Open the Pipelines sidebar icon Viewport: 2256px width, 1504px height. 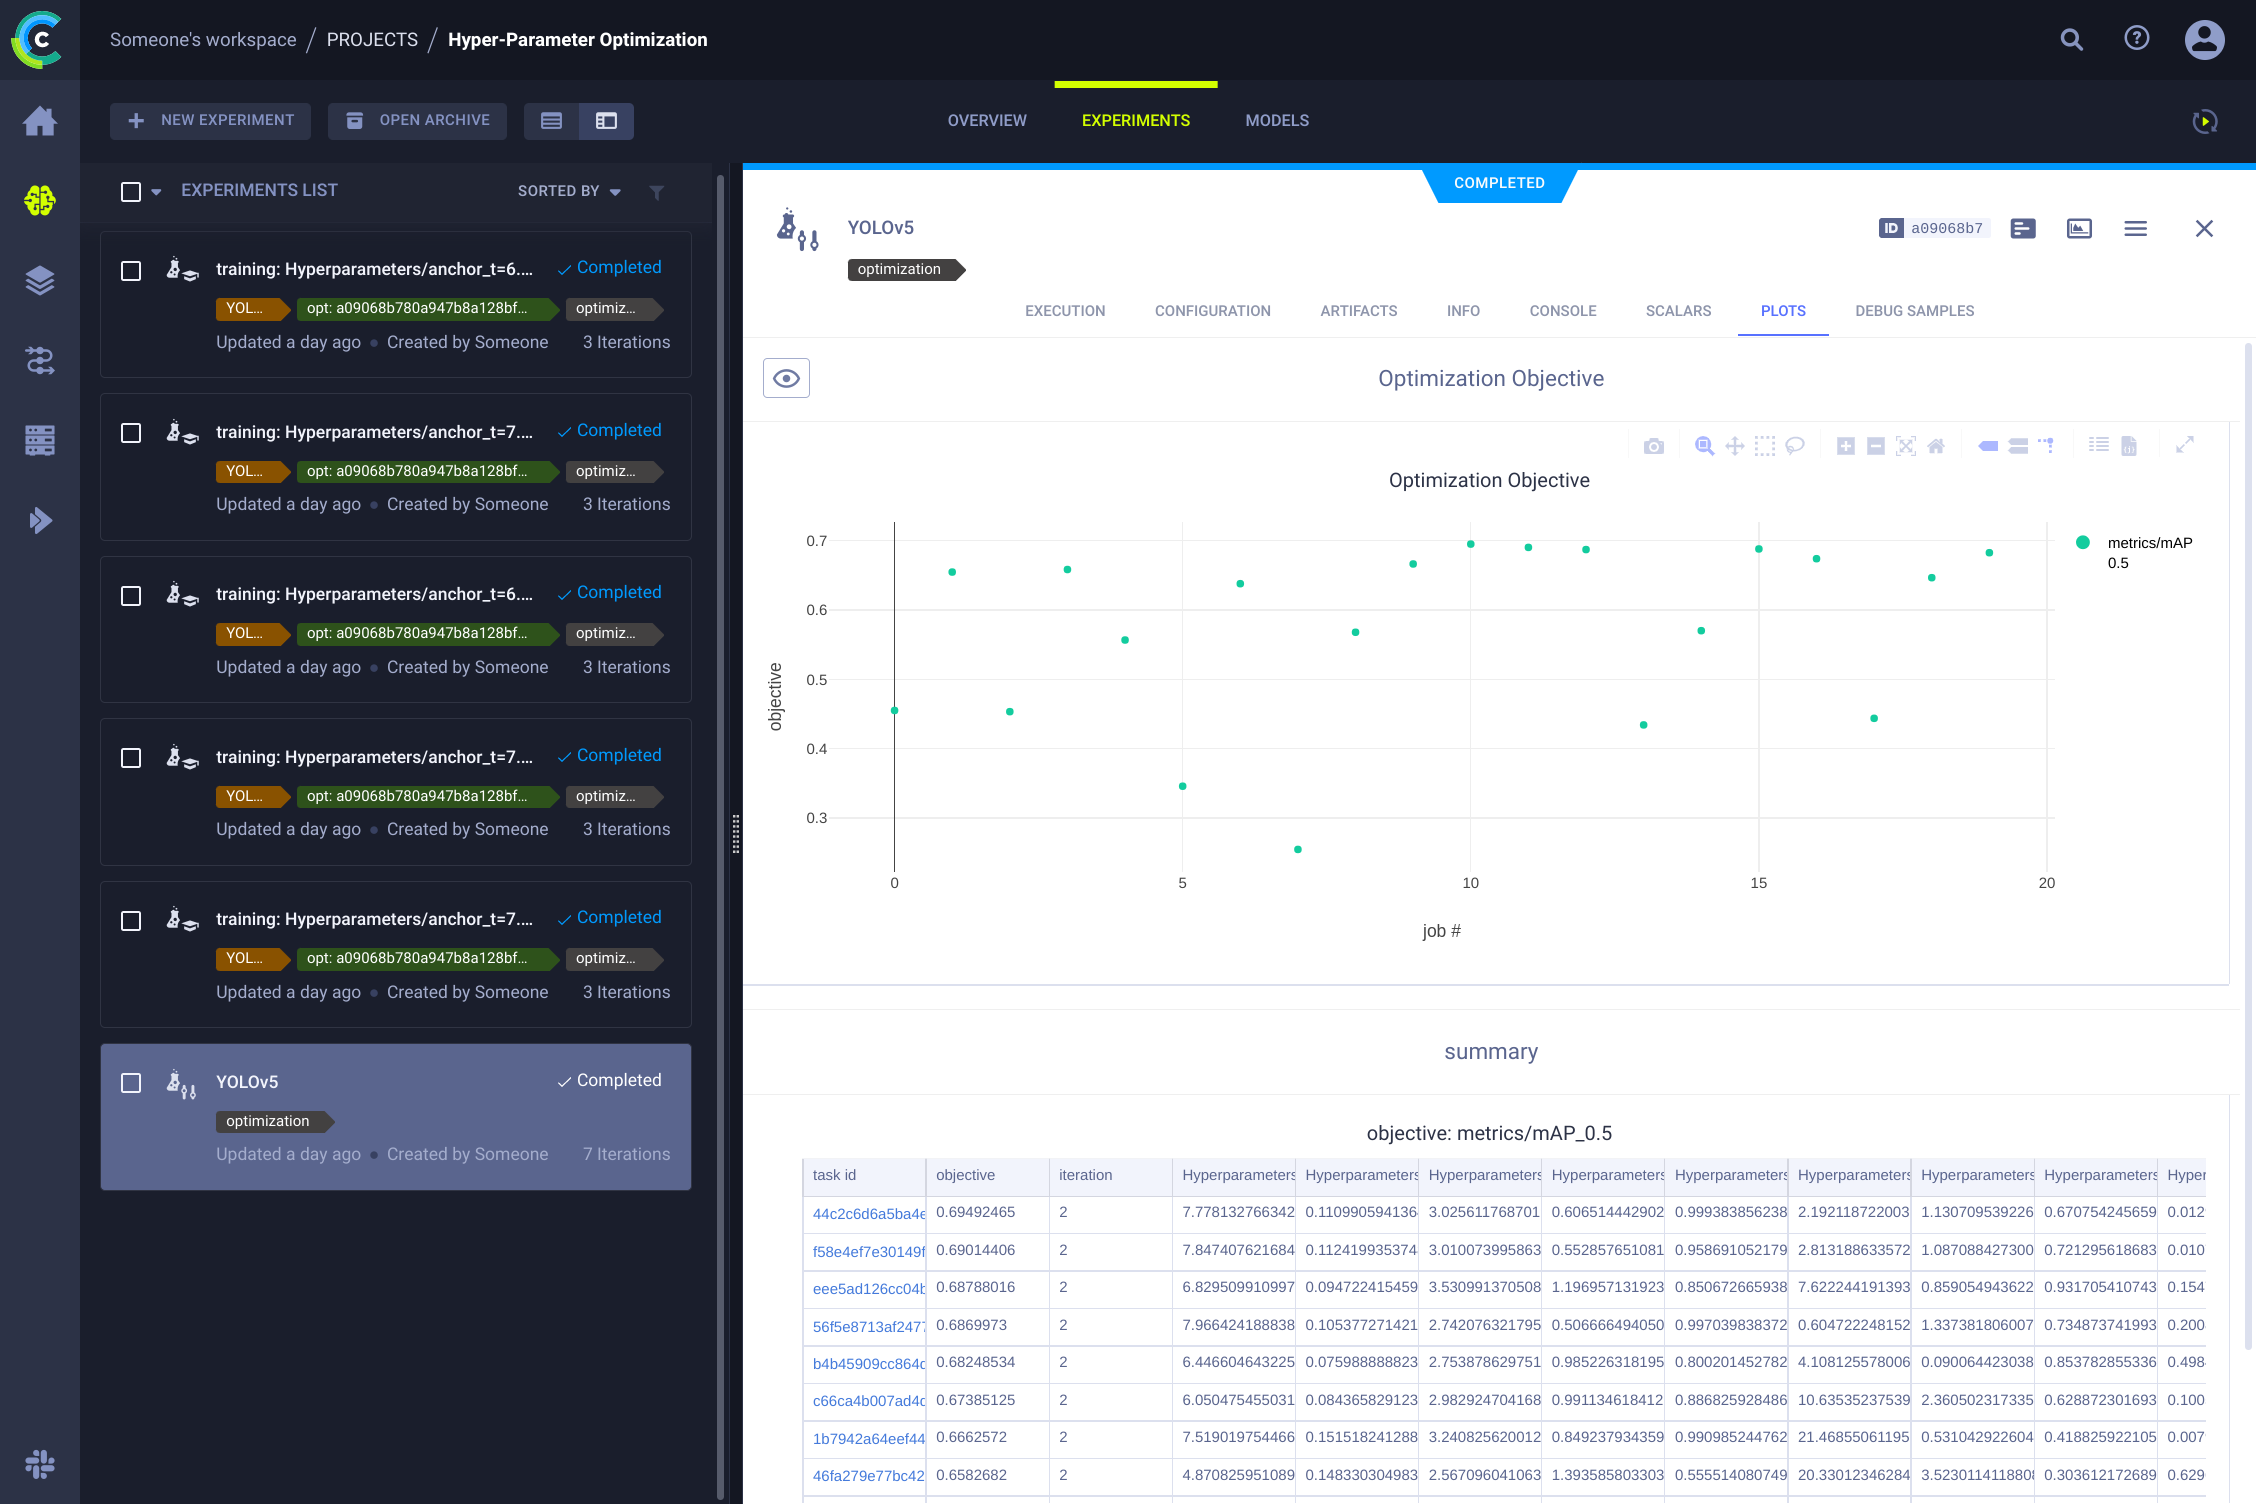[40, 360]
